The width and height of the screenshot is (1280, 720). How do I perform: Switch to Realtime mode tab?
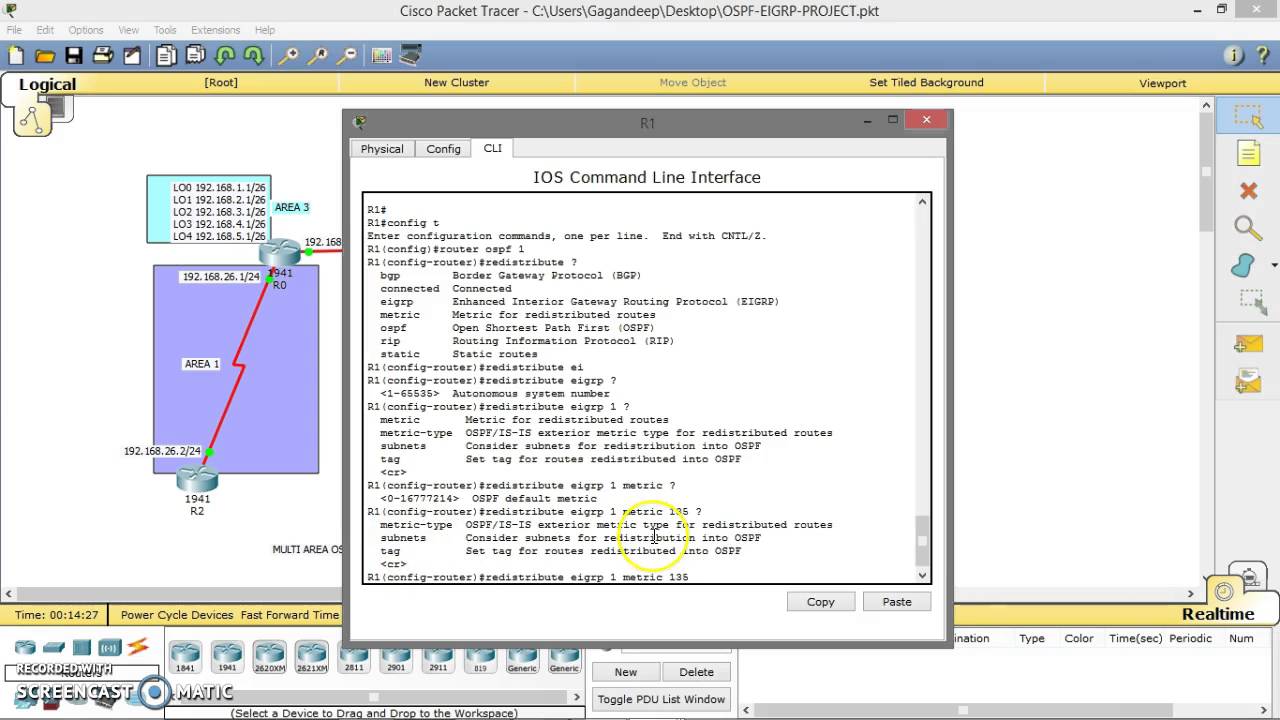(1218, 614)
